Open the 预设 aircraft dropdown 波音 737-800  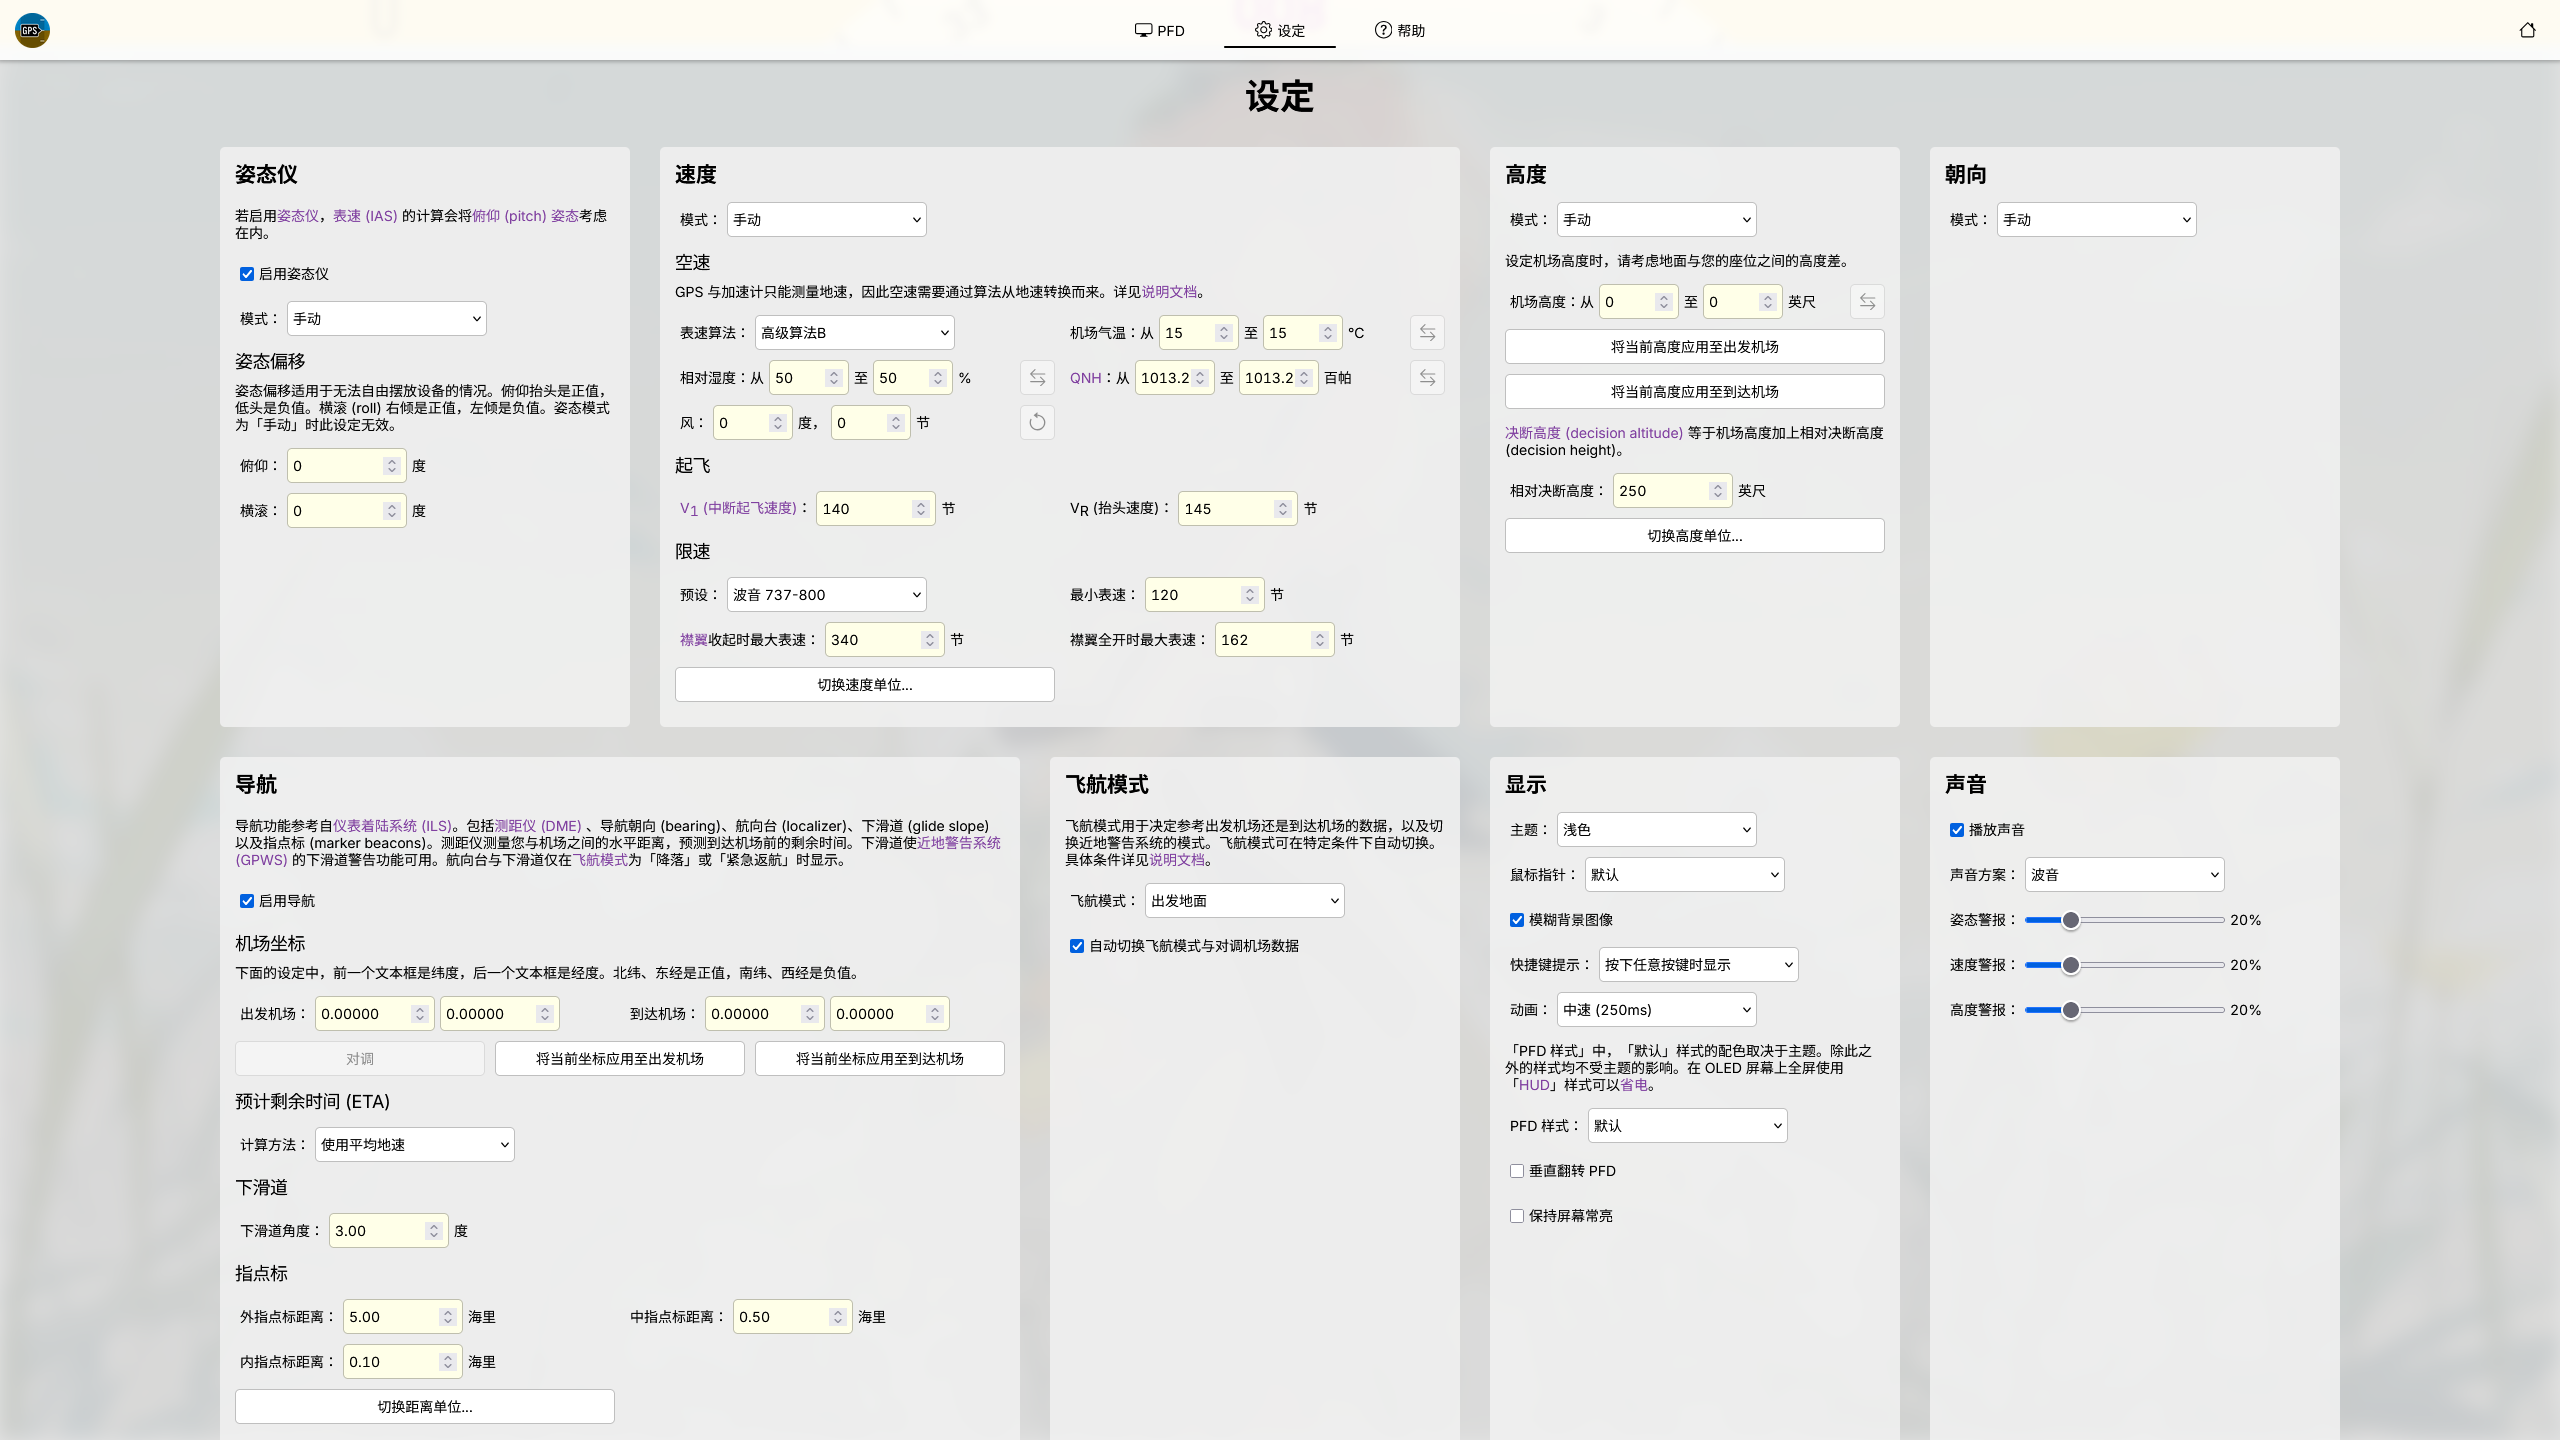point(827,595)
